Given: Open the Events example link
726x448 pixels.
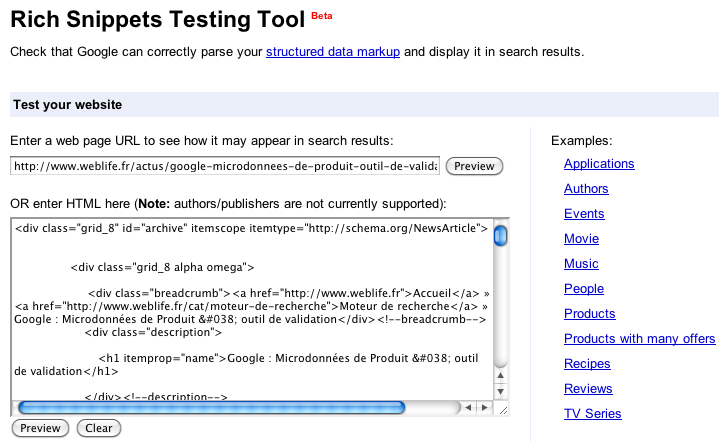Looking at the screenshot, I should (584, 214).
